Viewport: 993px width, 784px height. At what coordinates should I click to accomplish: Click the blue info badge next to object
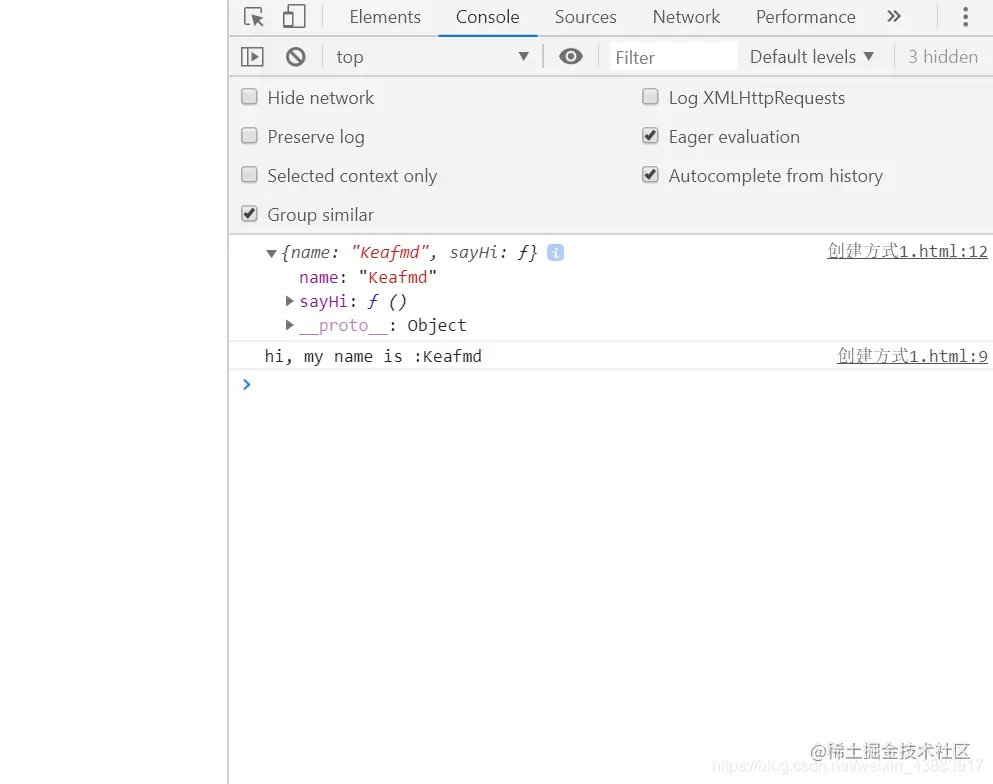(555, 253)
